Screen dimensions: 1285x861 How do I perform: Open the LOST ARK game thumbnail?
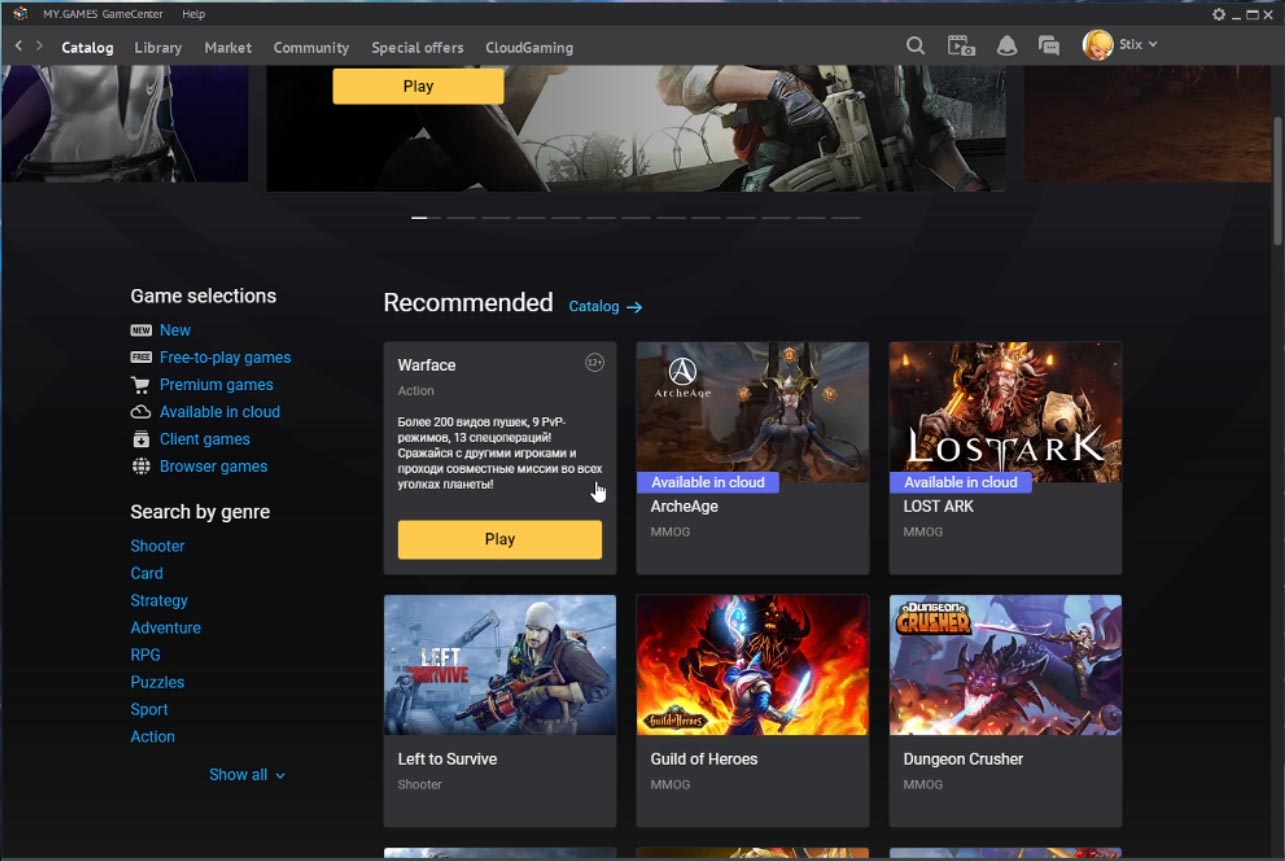1006,412
